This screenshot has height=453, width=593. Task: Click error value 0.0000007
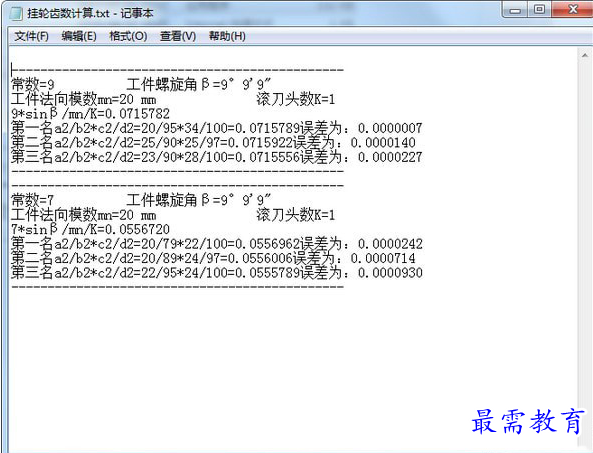[x=390, y=128]
